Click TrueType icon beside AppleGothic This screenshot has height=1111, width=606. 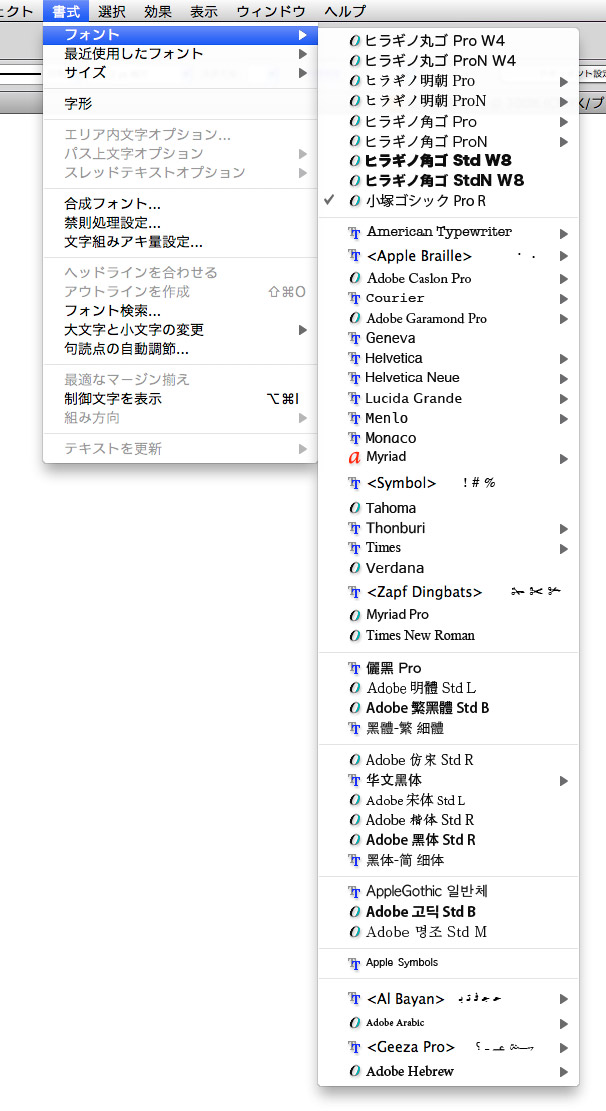(x=355, y=892)
